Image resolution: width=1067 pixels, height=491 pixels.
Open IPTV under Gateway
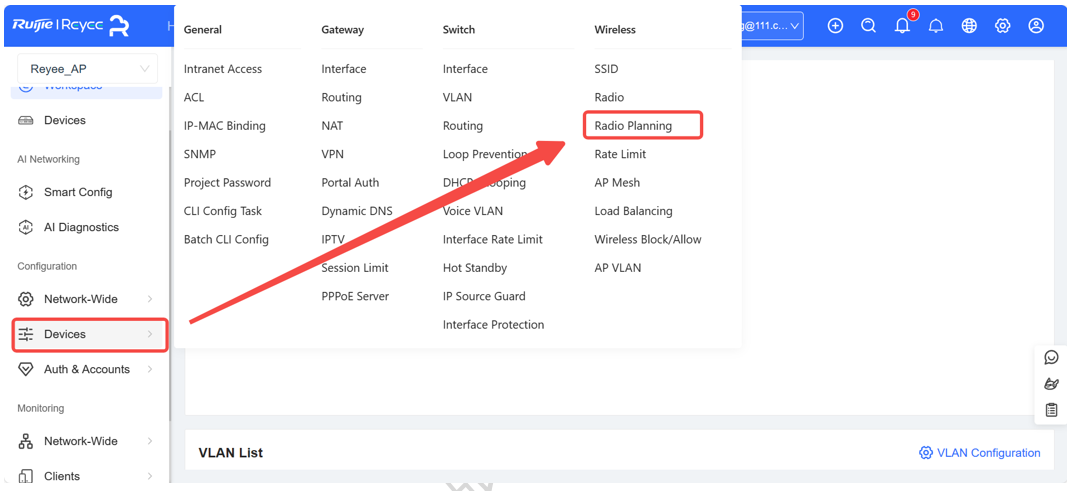coord(333,239)
